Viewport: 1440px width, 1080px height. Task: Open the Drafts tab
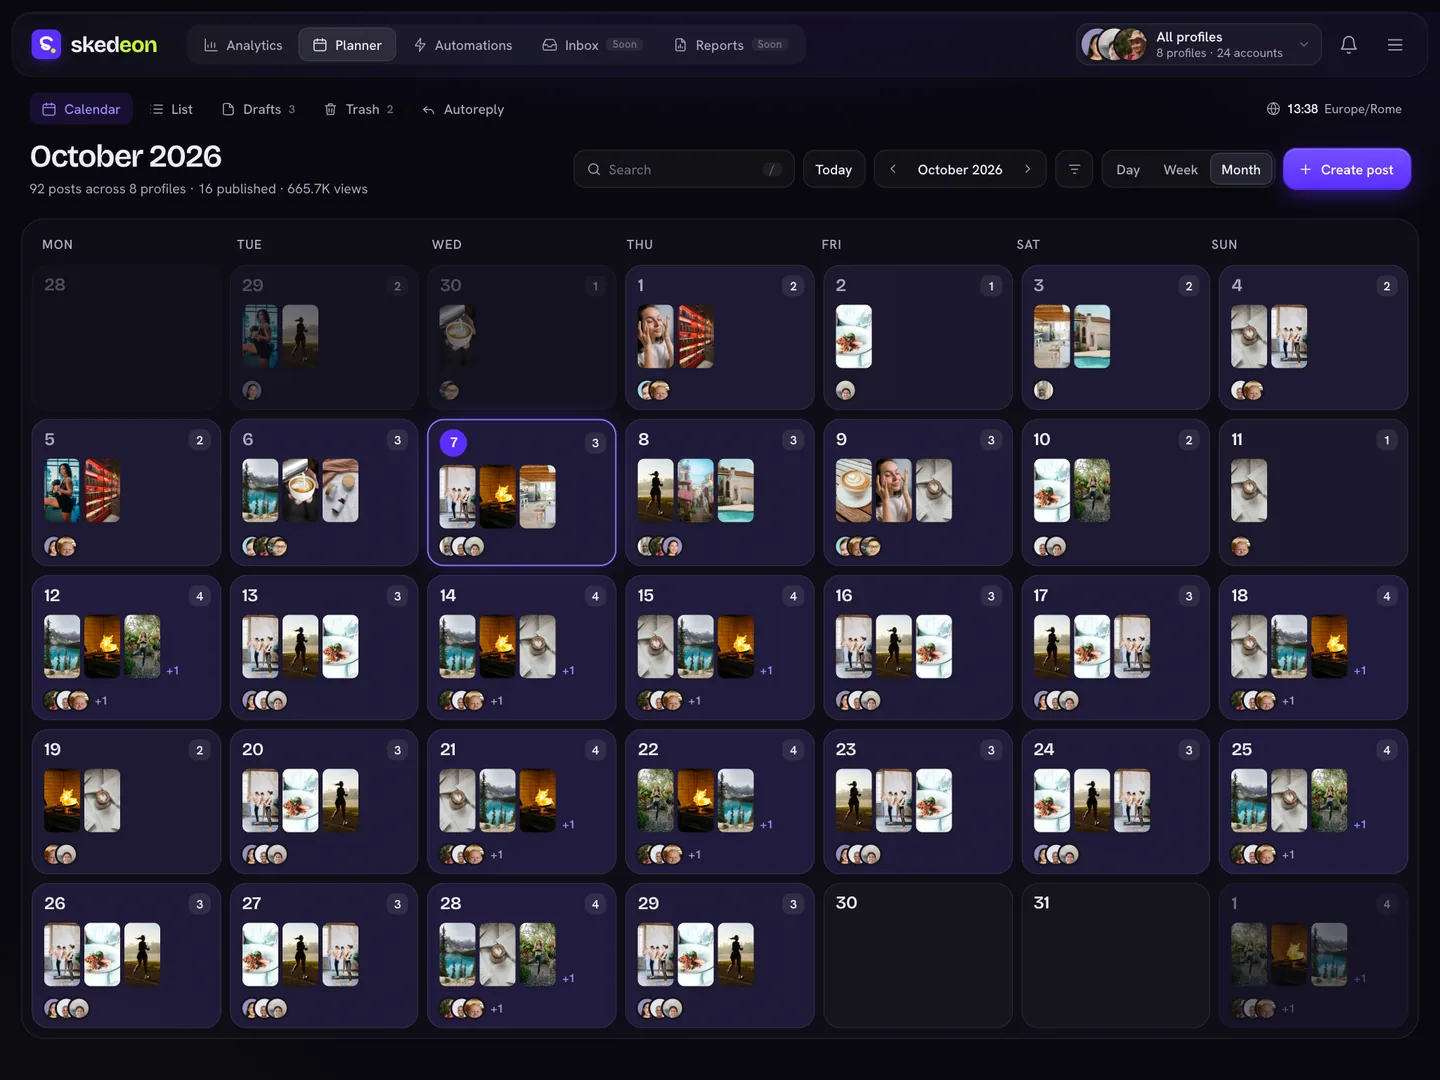coord(258,109)
